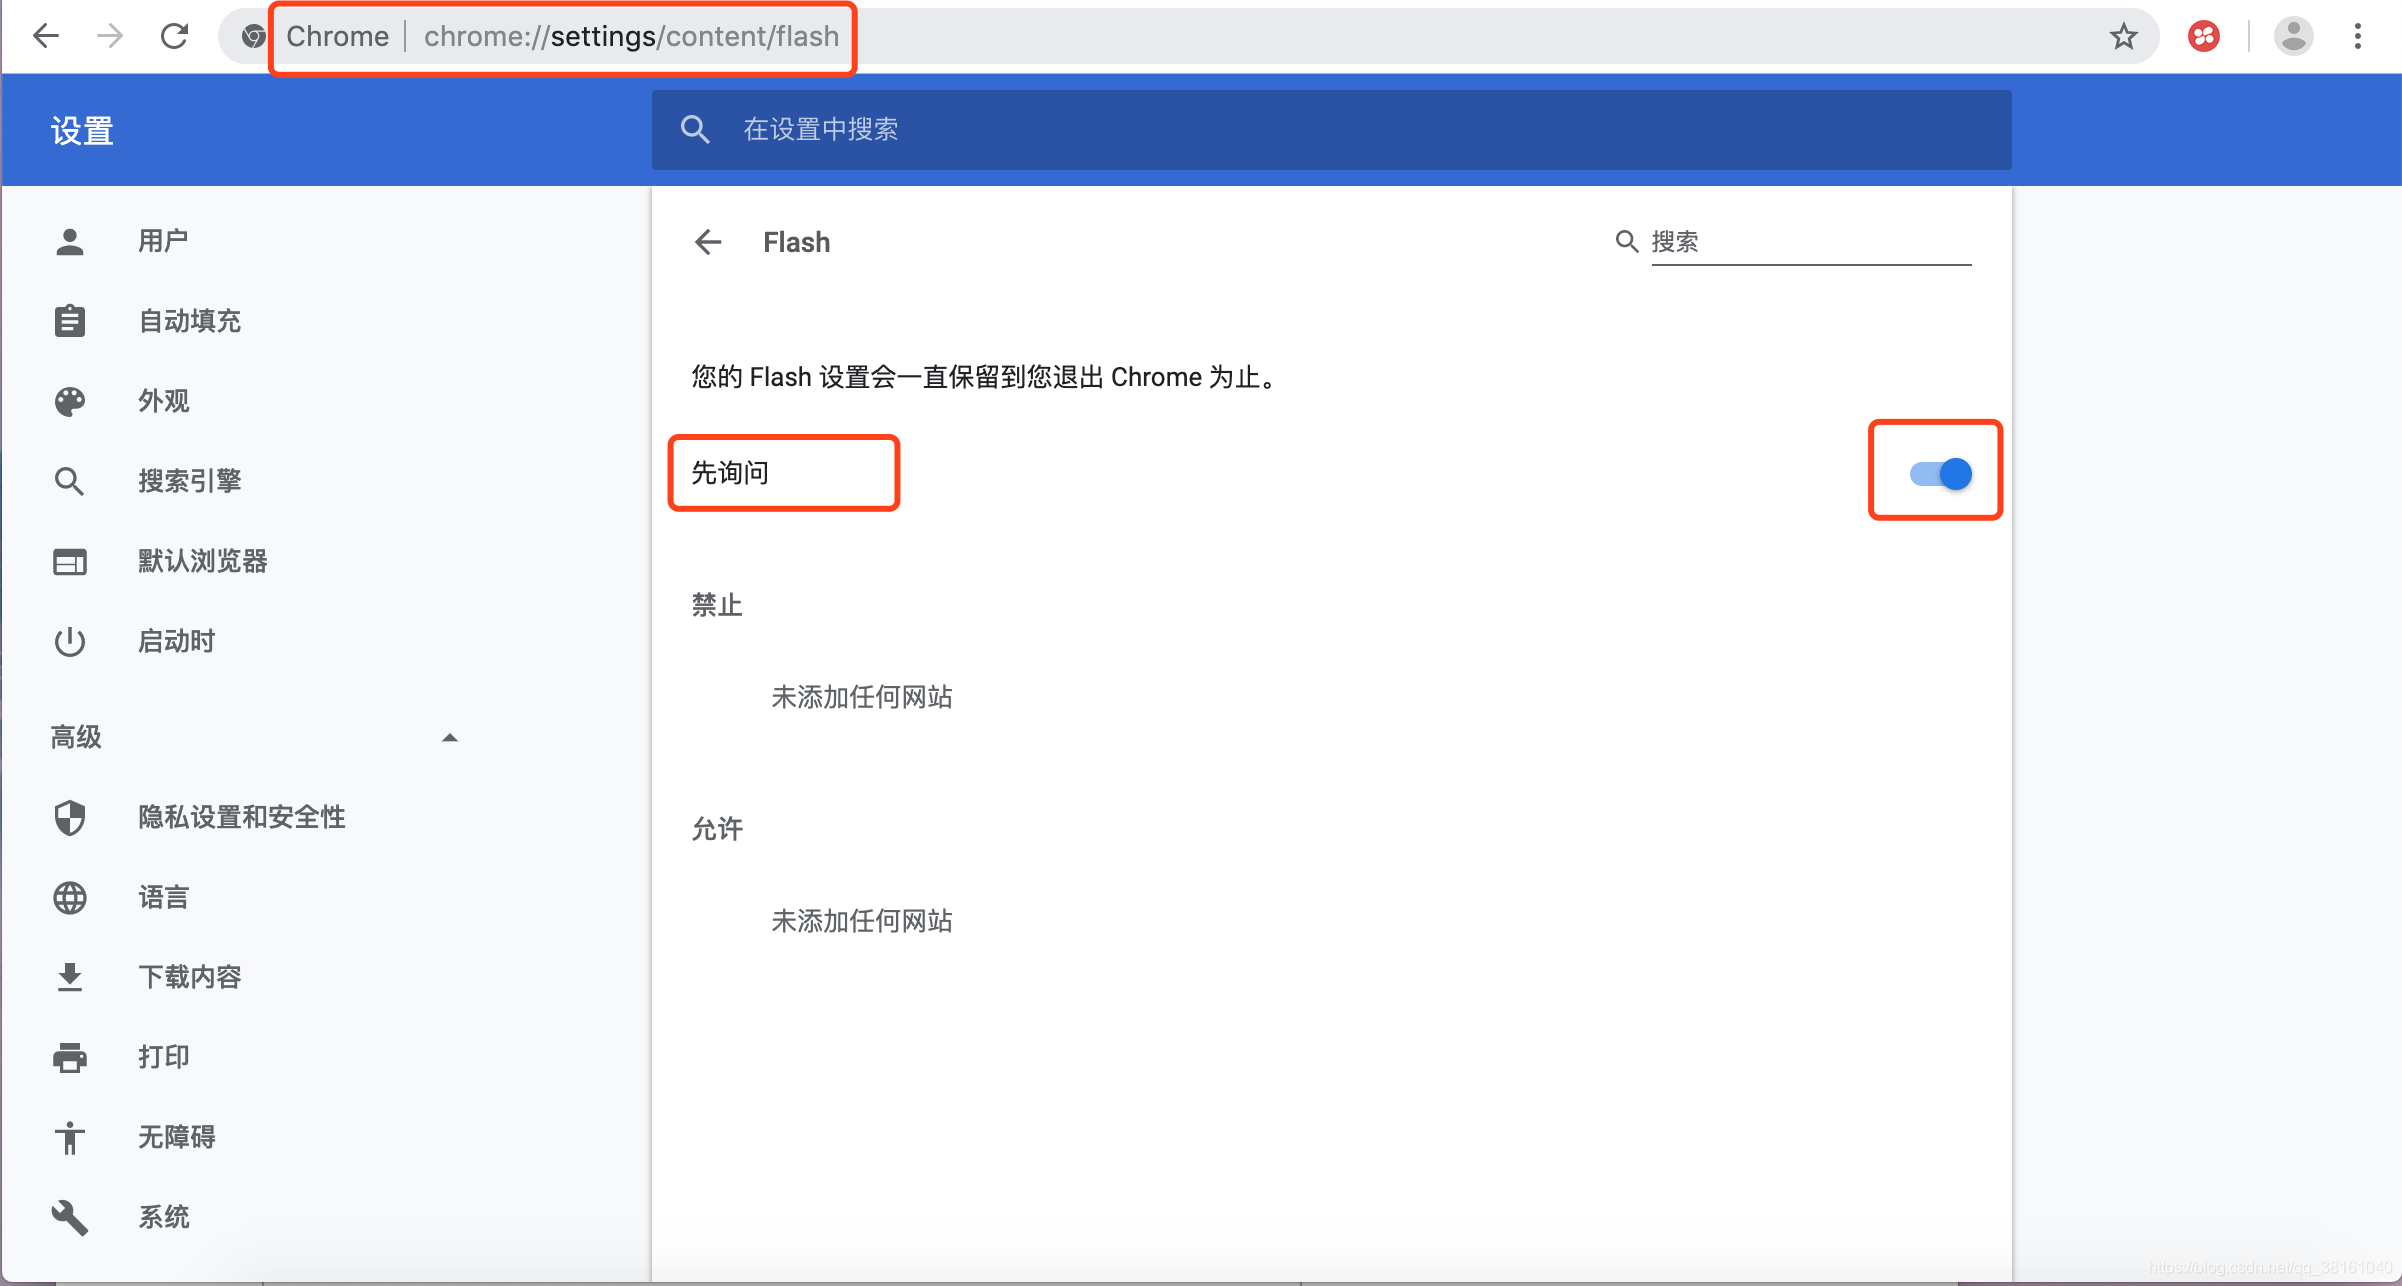
Task: Open the red extension icon in the toolbar
Action: (x=2204, y=37)
